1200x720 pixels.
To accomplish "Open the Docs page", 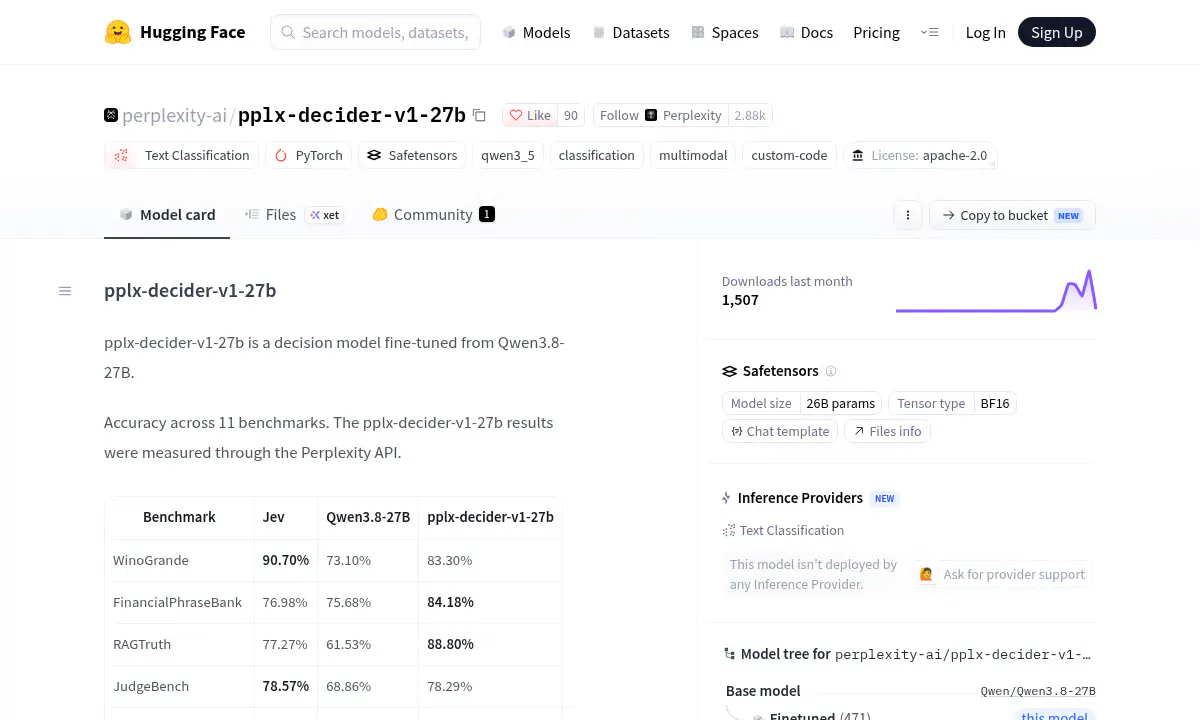I will [806, 32].
